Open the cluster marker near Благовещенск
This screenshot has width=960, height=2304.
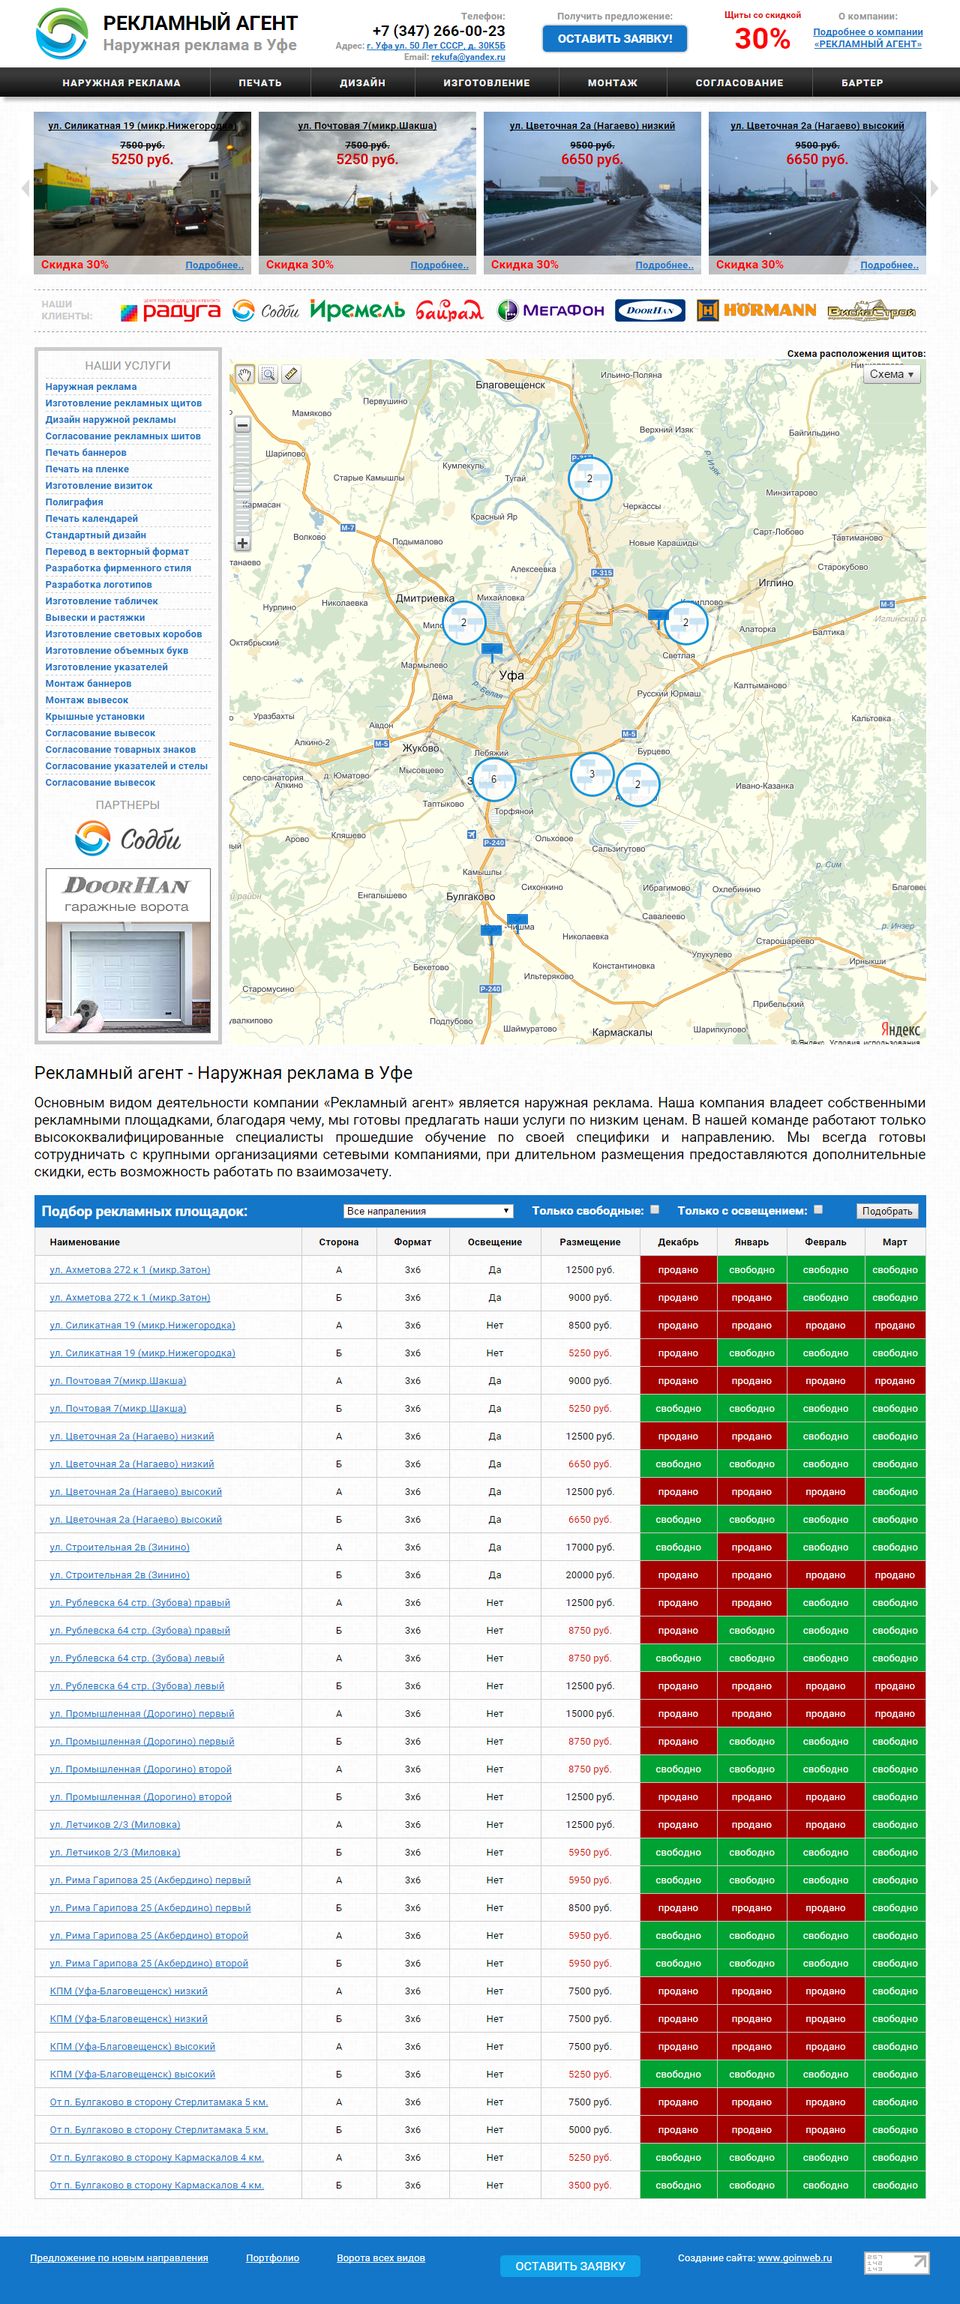[x=590, y=479]
